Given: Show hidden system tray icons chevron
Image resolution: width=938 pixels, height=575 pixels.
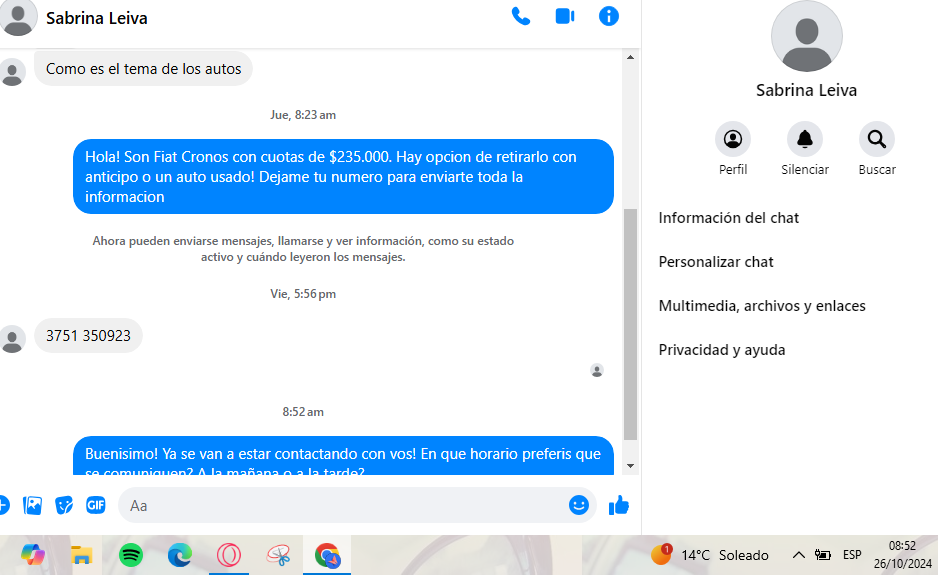Looking at the screenshot, I should (x=798, y=555).
